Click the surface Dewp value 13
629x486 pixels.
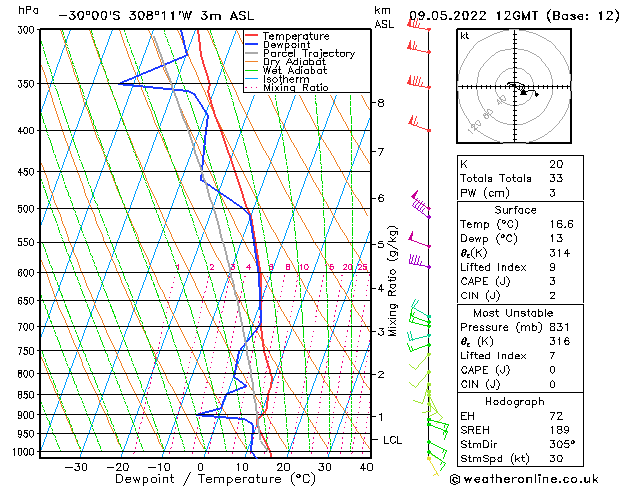click(x=556, y=239)
